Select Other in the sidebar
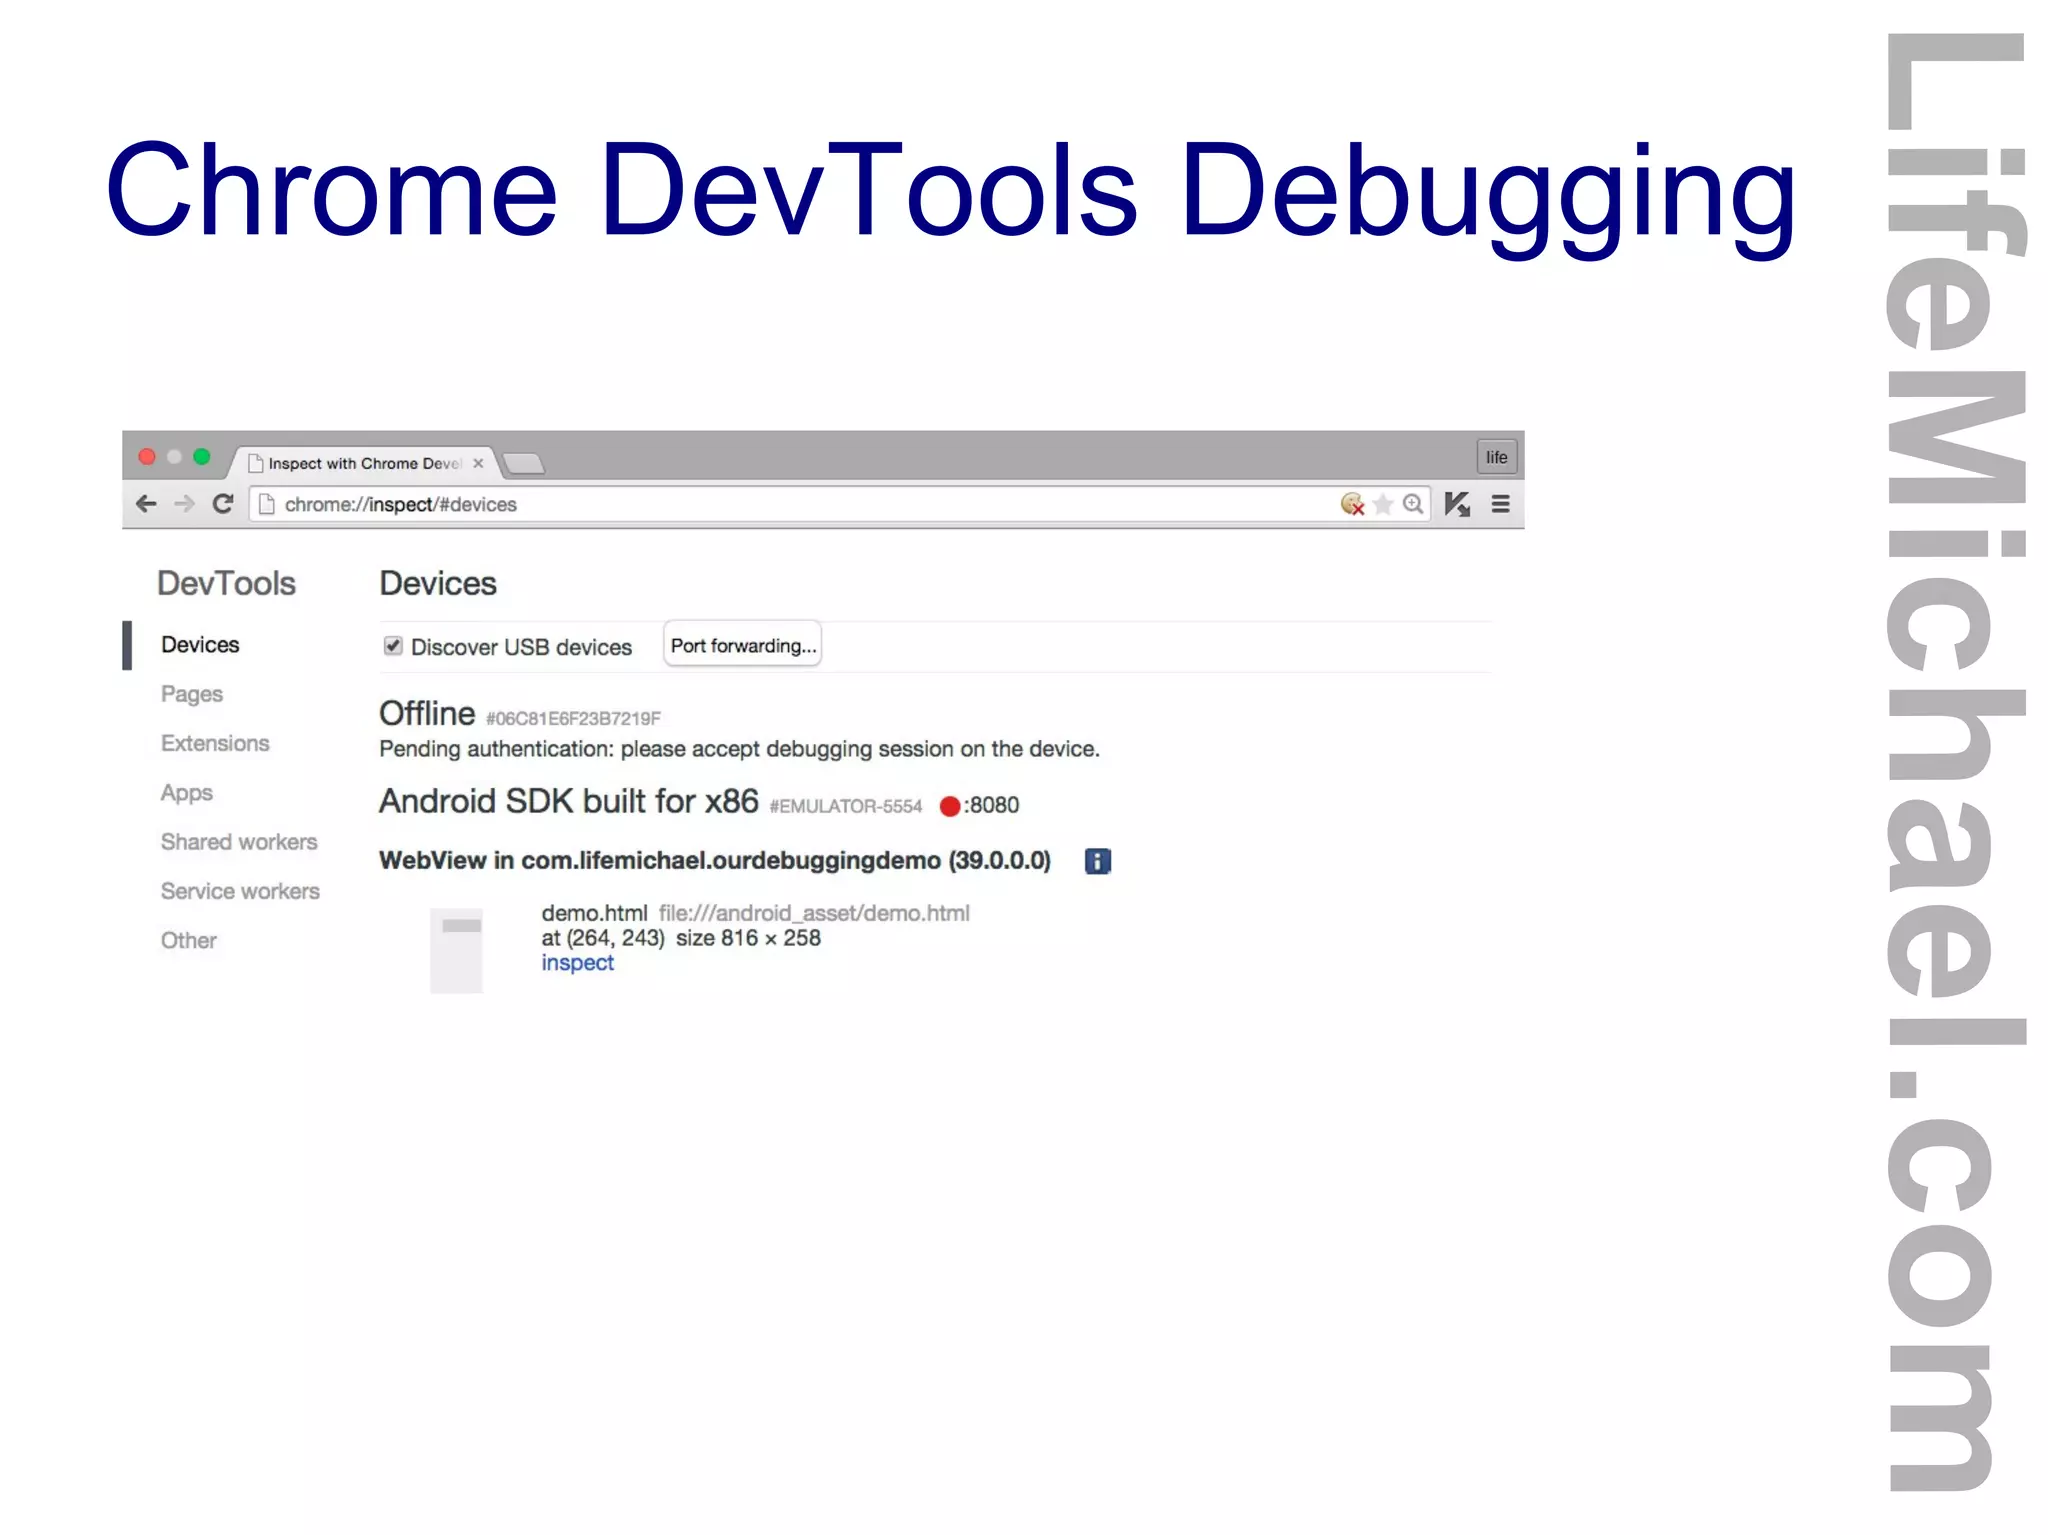The image size is (2048, 1535). point(189,940)
